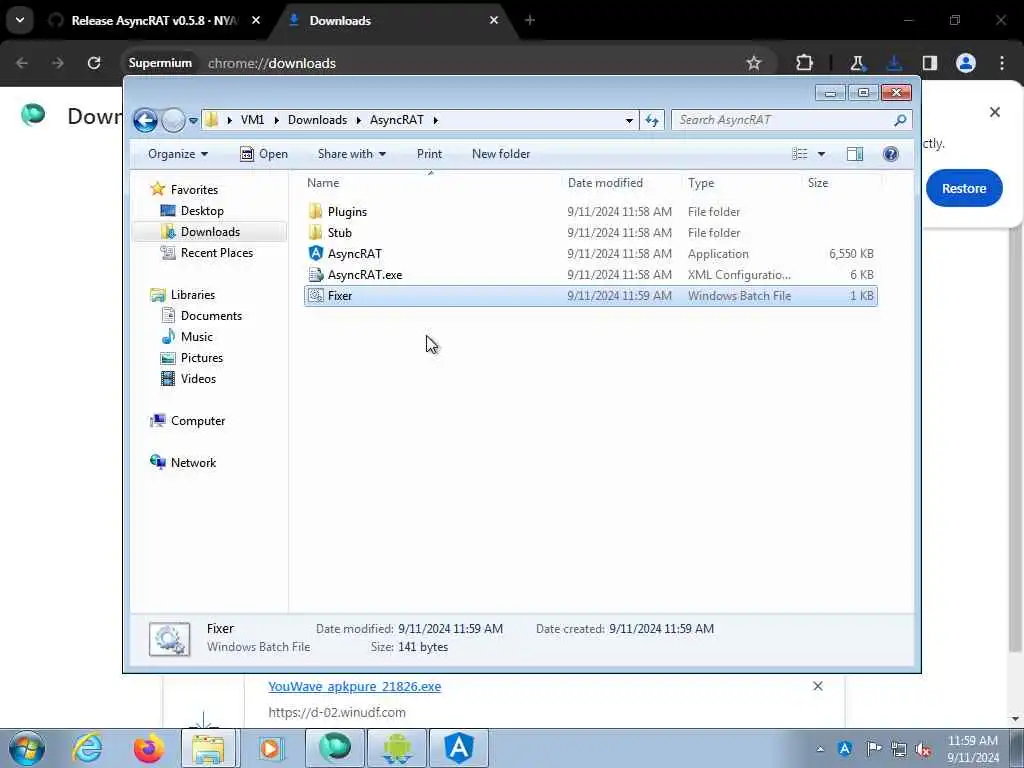Open the AsyncRAT taskbar icon
The width and height of the screenshot is (1024, 768).
(x=459, y=748)
